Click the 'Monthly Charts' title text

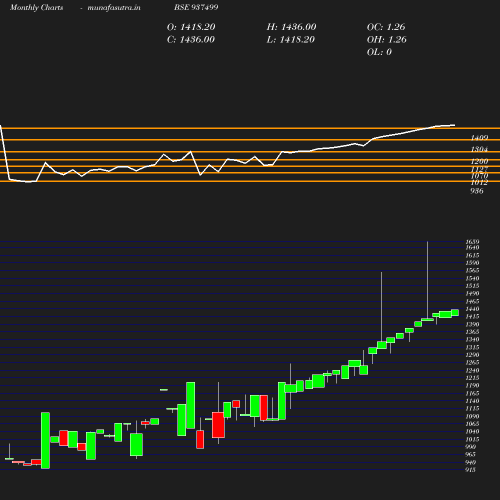tap(37, 8)
